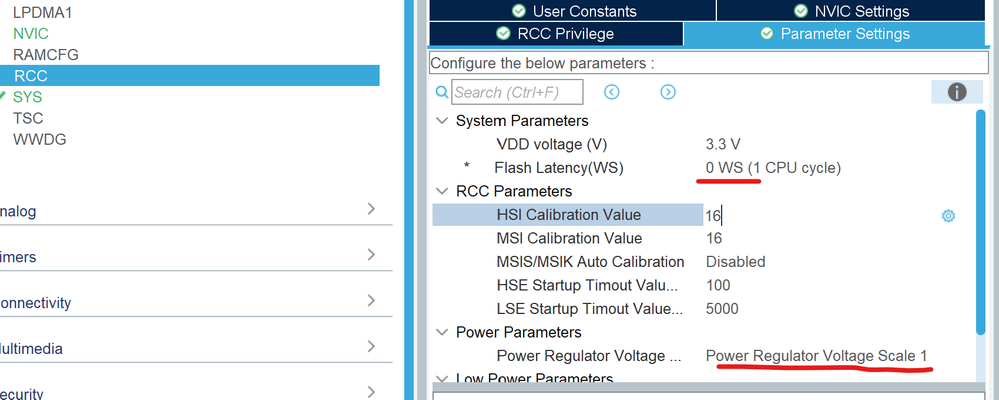Select RAMCFG in the peripheral list
The height and width of the screenshot is (400, 999).
pyautogui.click(x=46, y=55)
